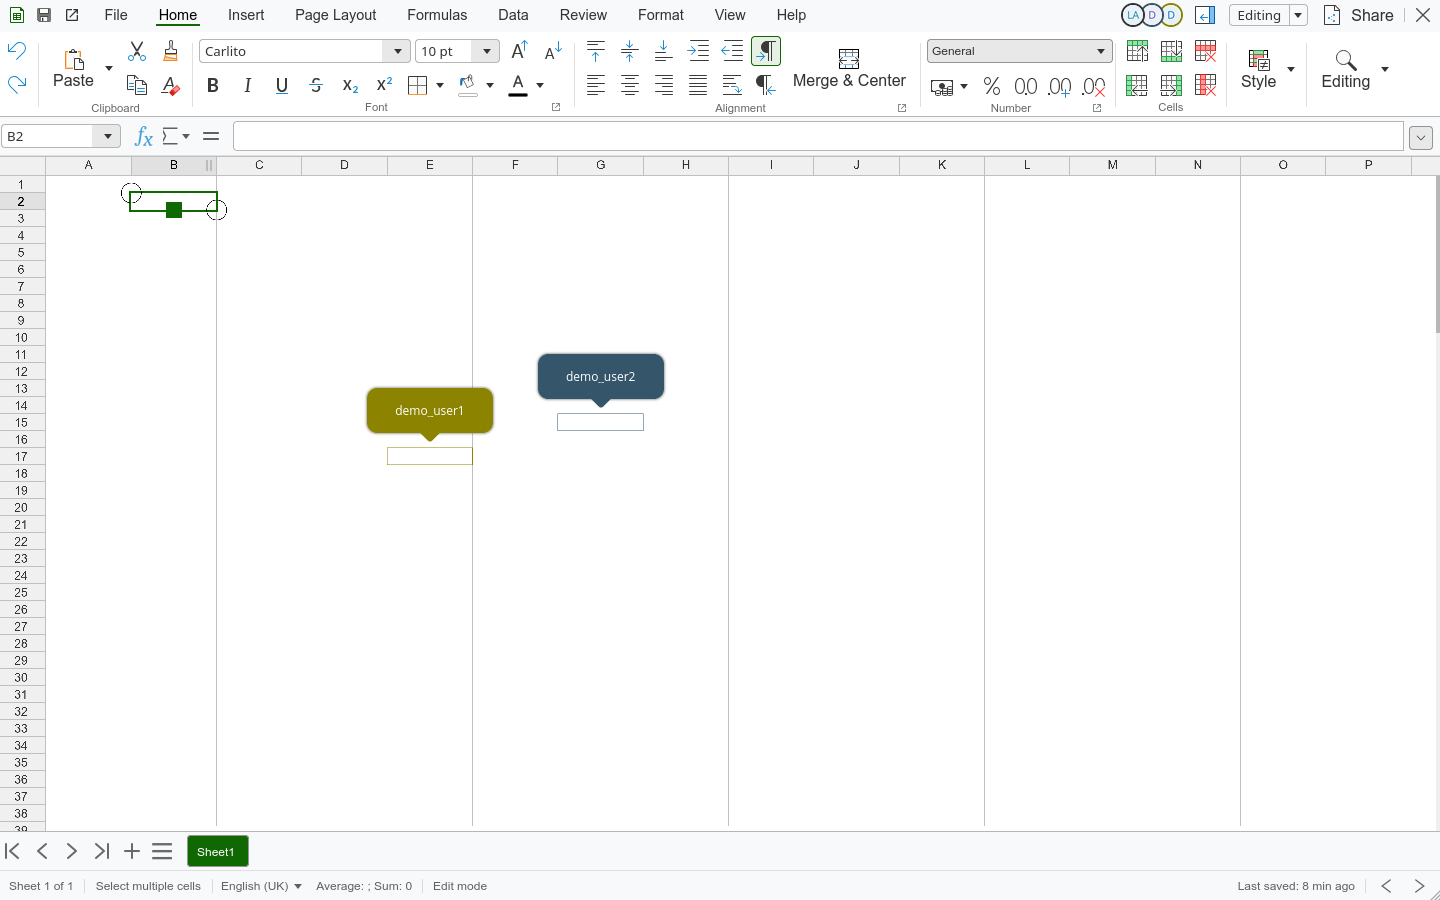
Task: Switch to the Formulas tab
Action: coord(437,15)
